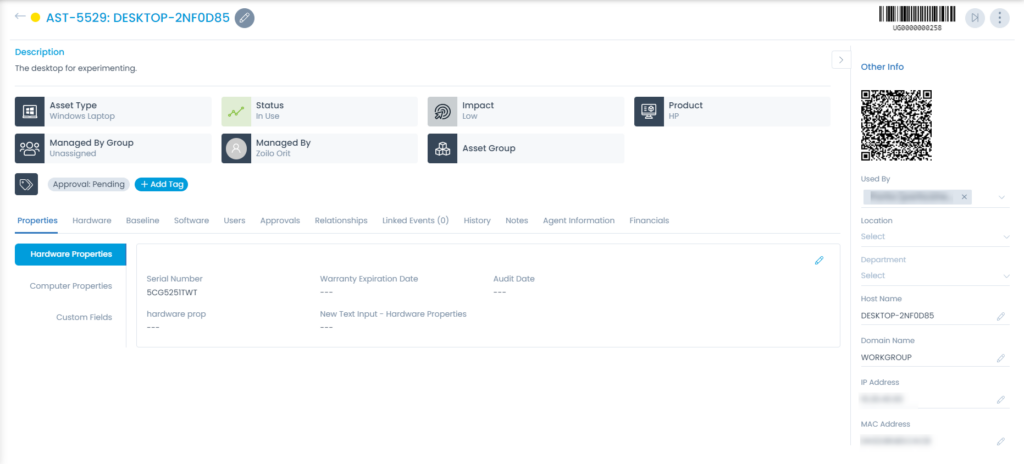Click the Asset Type Windows Laptop card

113,112
